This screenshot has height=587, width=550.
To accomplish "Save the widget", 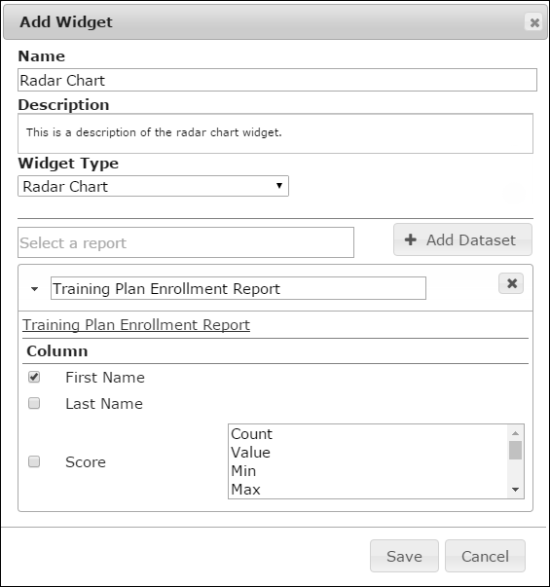I will (404, 556).
